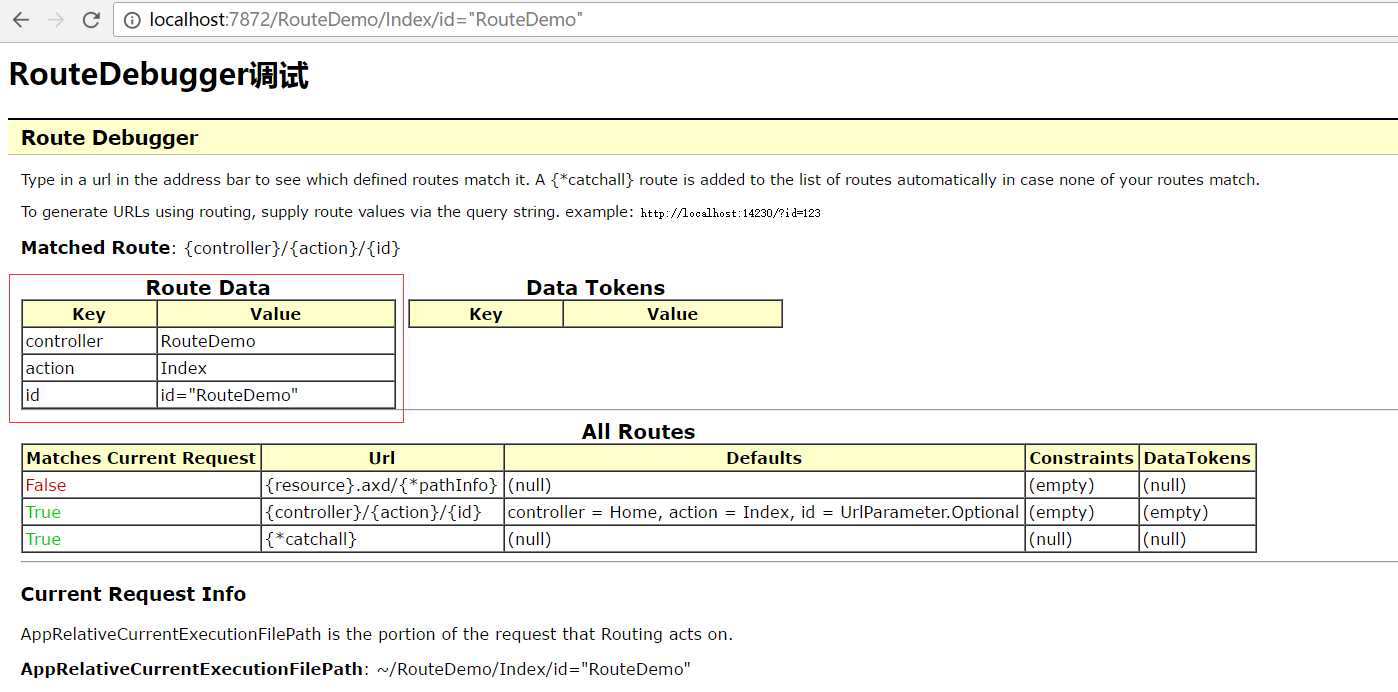The height and width of the screenshot is (692, 1398).
Task: Open the site info icon in the address bar
Action: click(x=133, y=19)
